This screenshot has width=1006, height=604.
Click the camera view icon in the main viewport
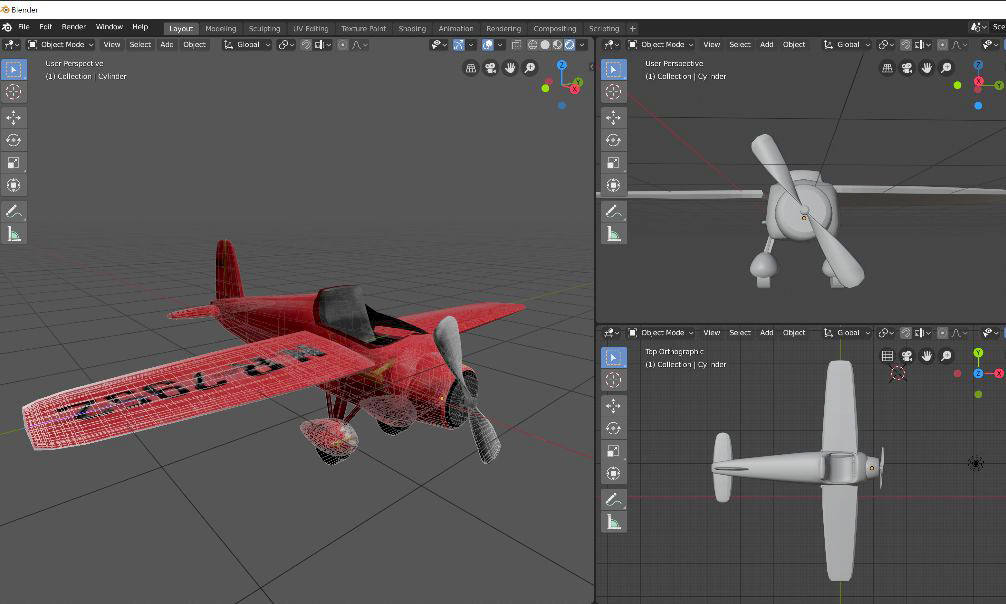[x=490, y=69]
